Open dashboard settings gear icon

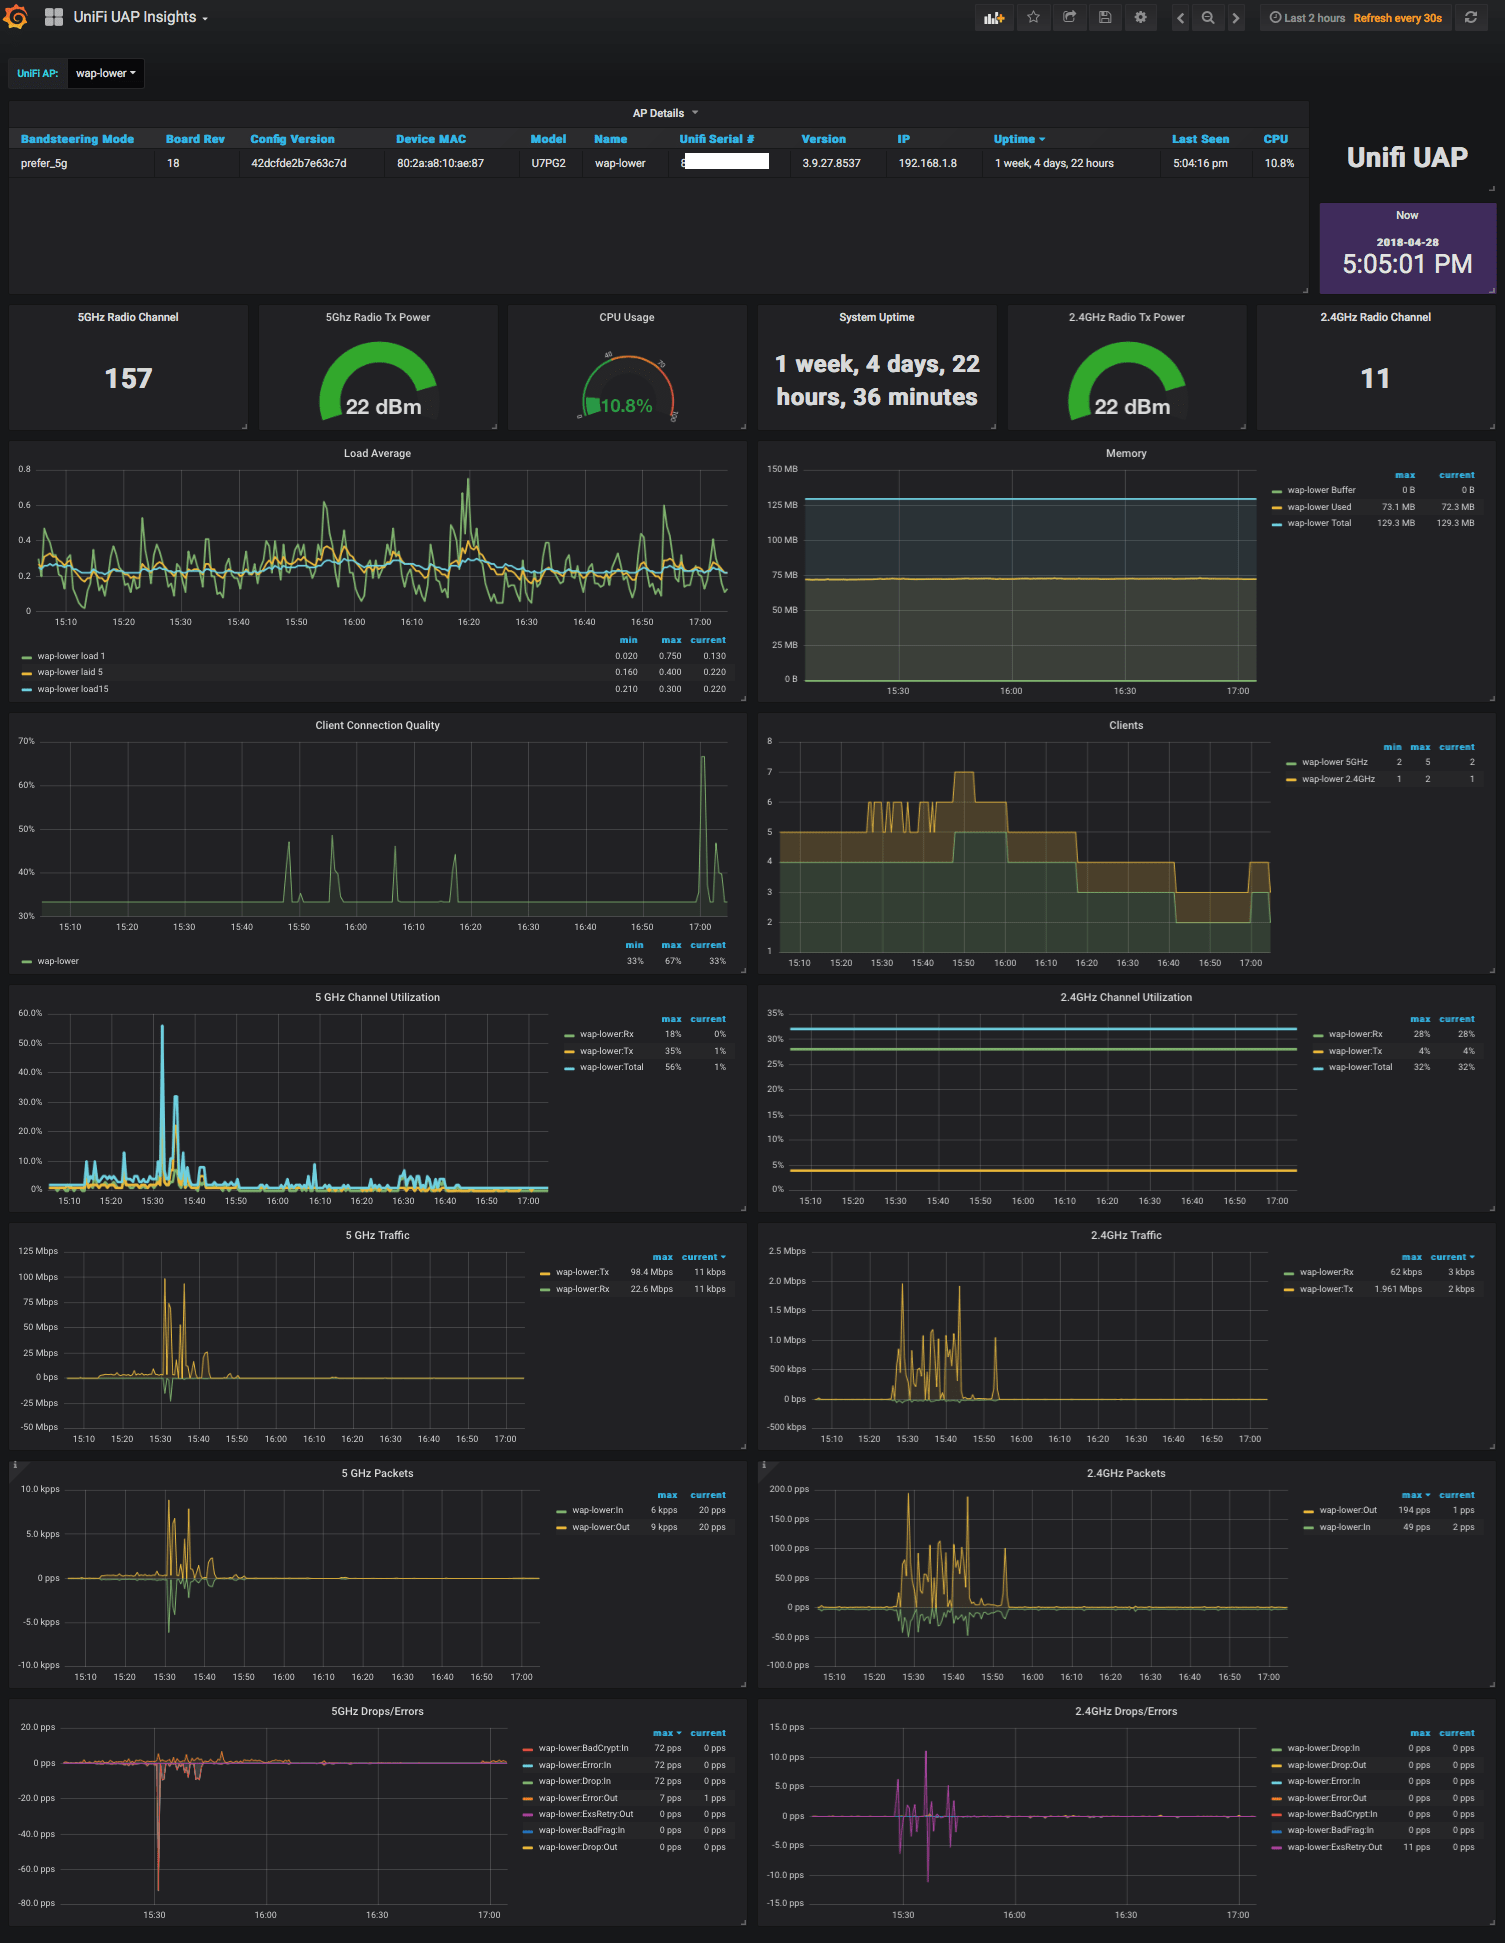1140,18
